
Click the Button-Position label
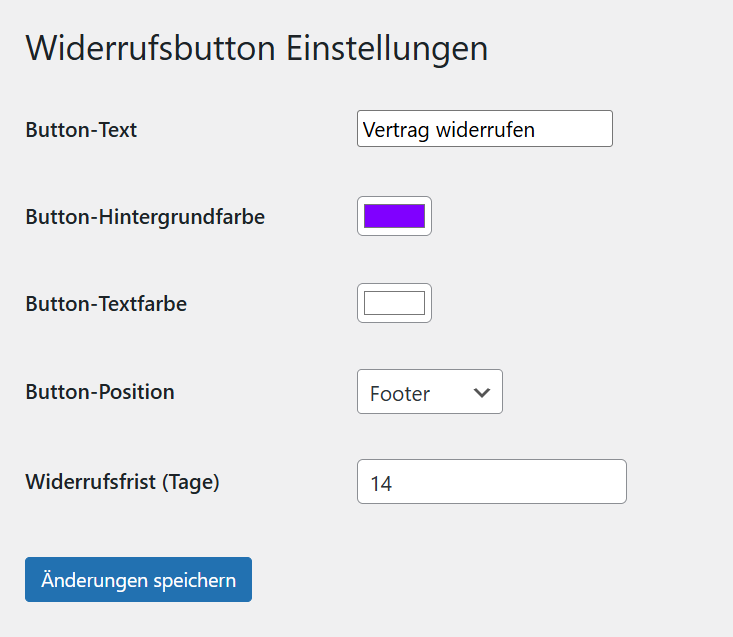coord(100,392)
